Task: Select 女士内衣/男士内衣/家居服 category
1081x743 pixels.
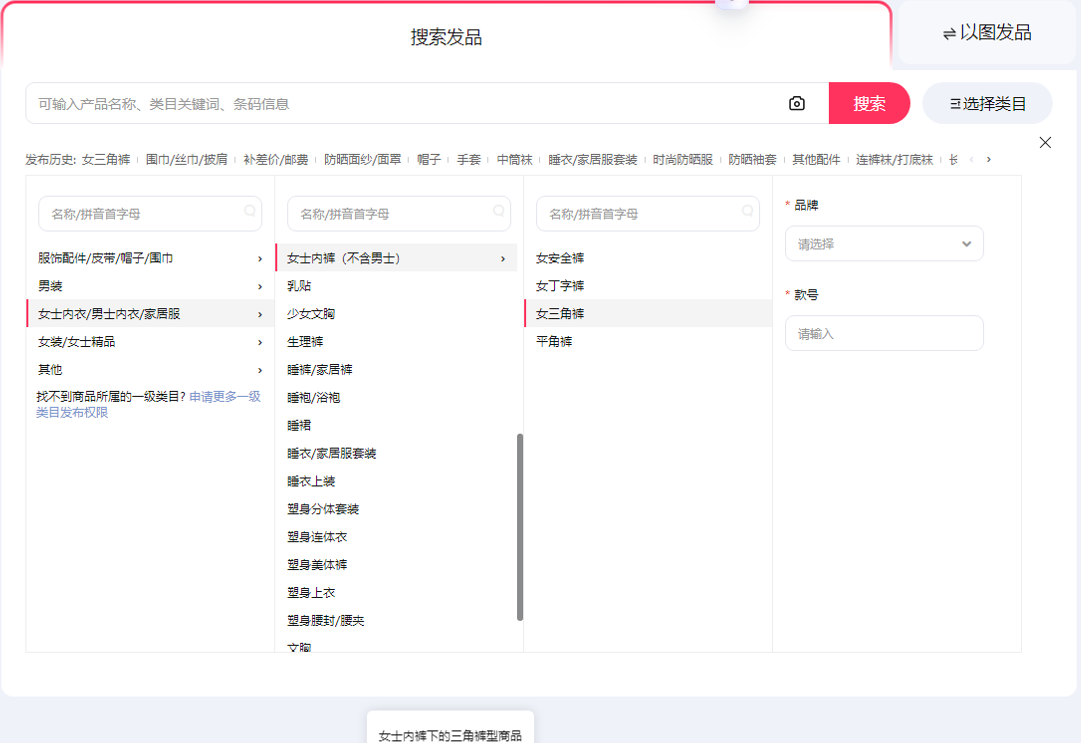Action: click(x=150, y=314)
